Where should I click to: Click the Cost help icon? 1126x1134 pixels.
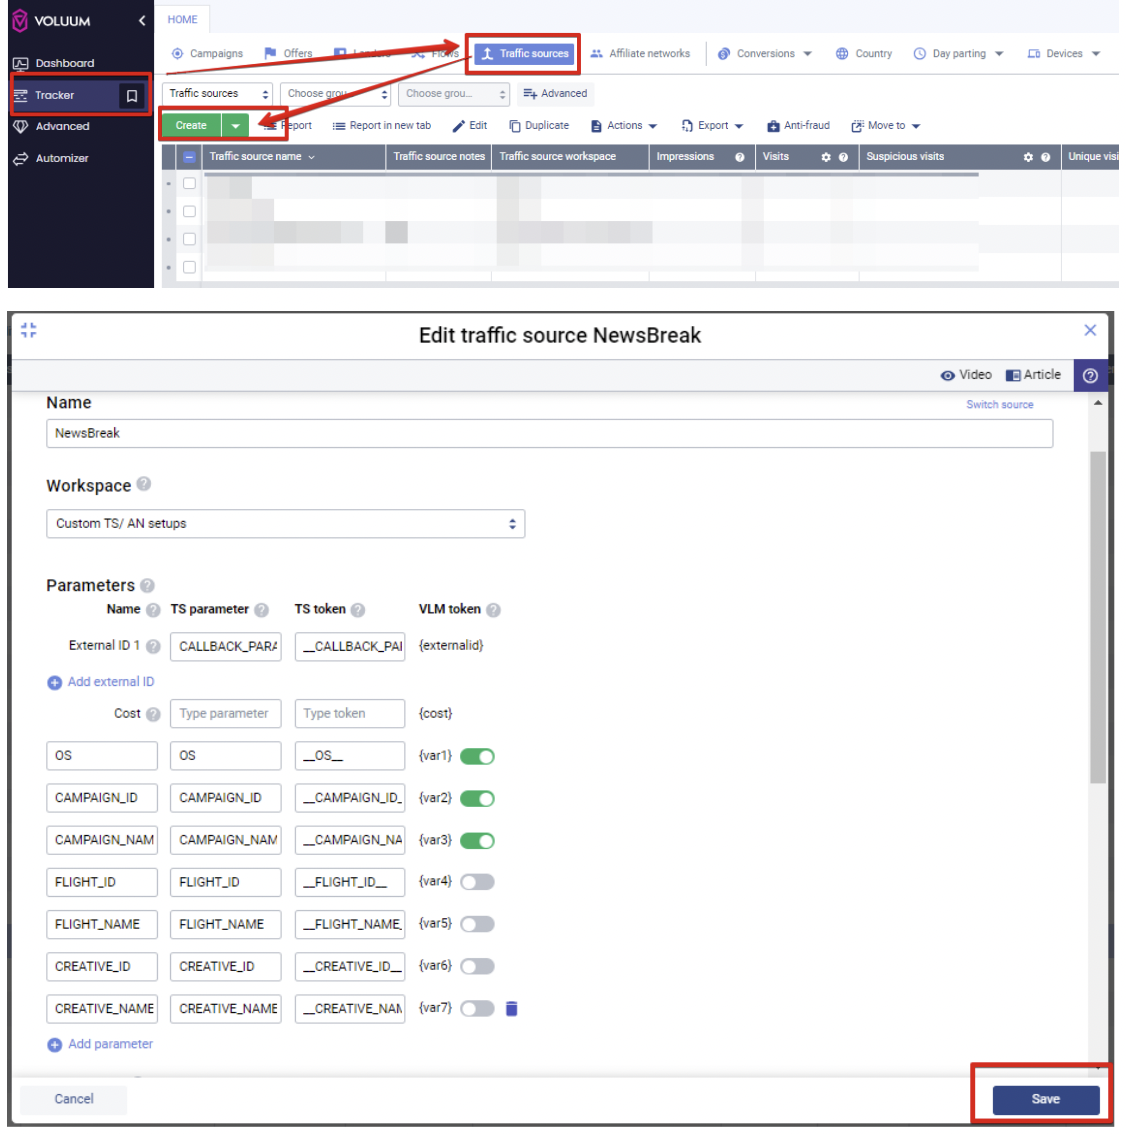153,715
